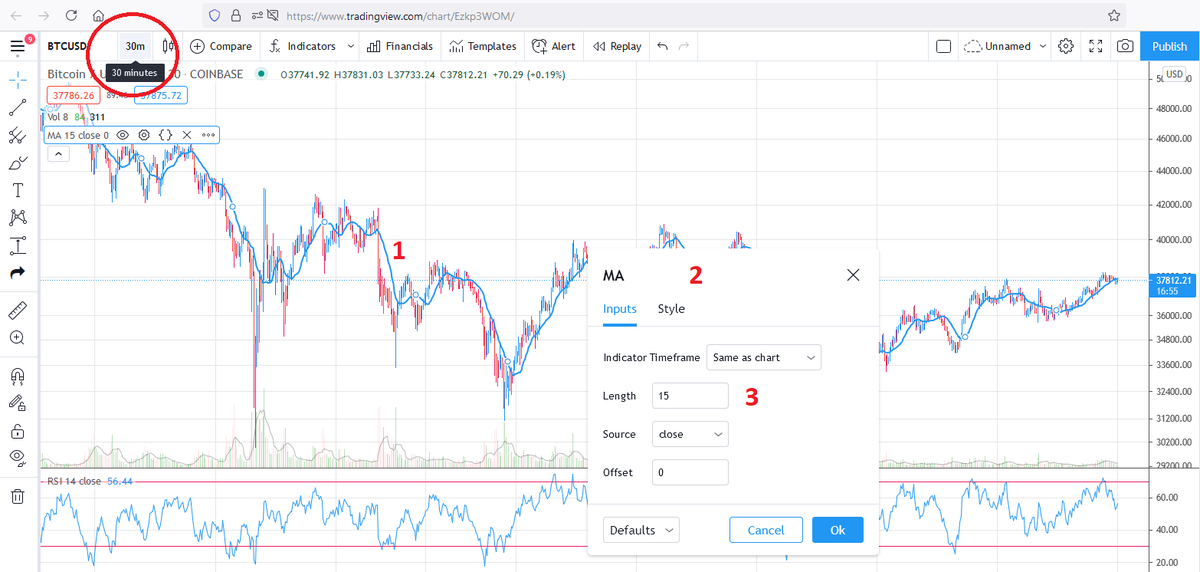Image resolution: width=1200 pixels, height=572 pixels.
Task: Select the Text annotation tool
Action: (x=17, y=190)
